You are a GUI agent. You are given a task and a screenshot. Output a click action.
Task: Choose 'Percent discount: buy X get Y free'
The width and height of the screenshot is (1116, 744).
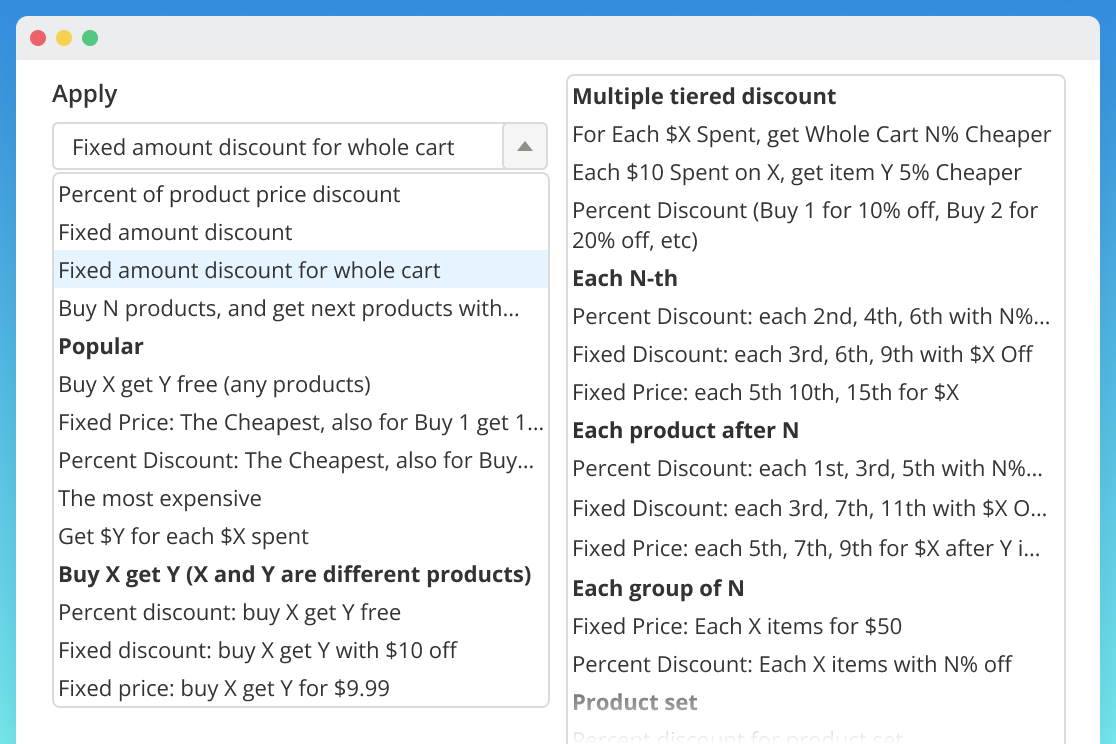229,613
